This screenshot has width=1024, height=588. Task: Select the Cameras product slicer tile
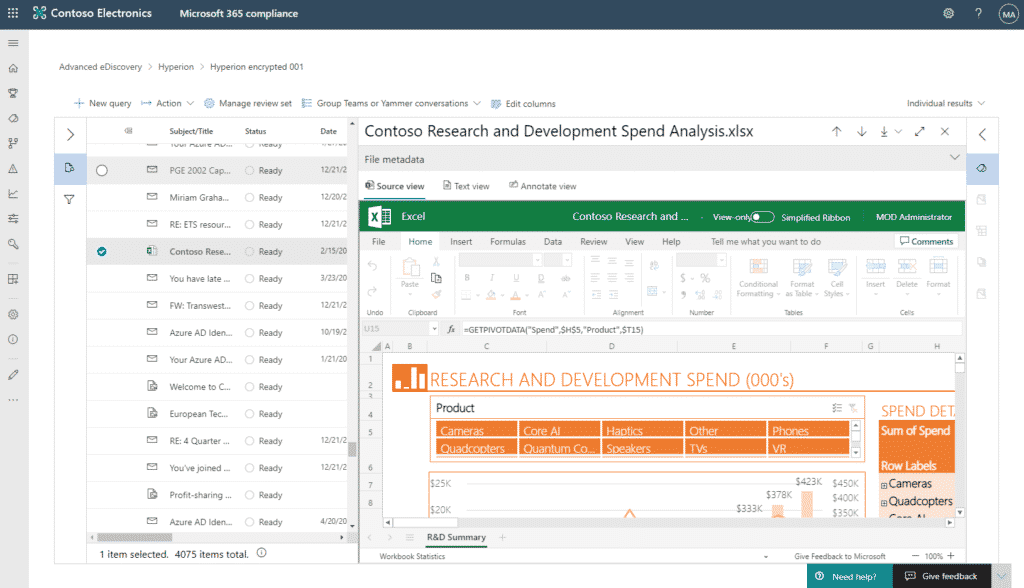pyautogui.click(x=472, y=431)
